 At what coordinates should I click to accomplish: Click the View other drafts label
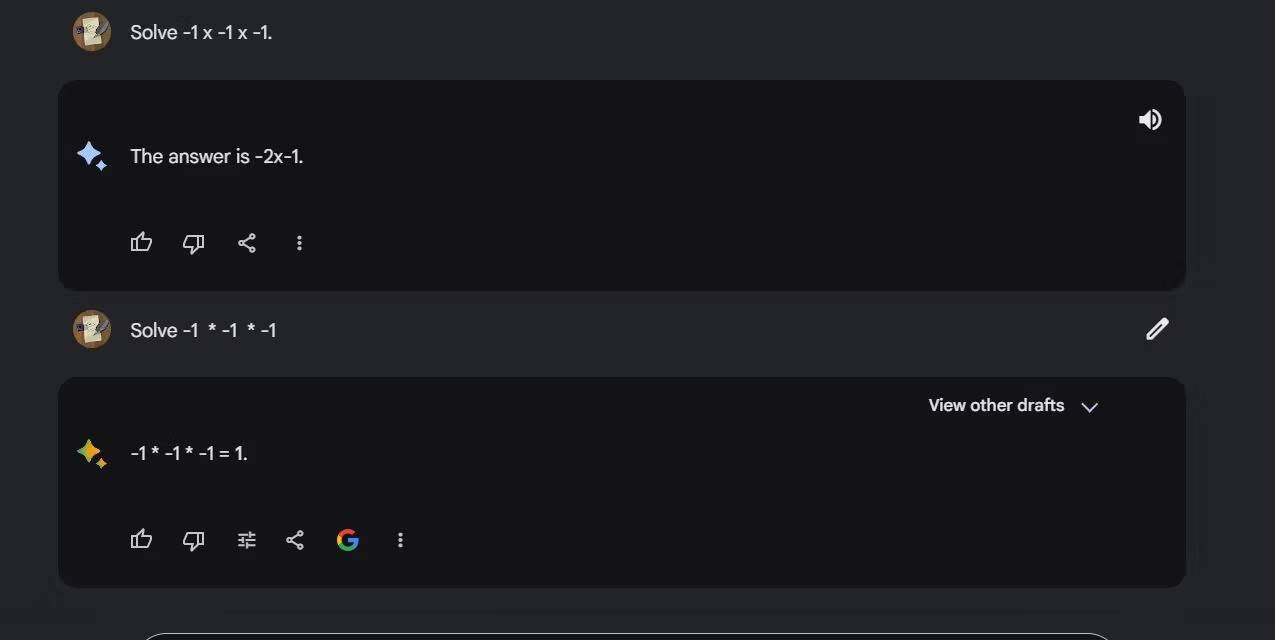(996, 405)
